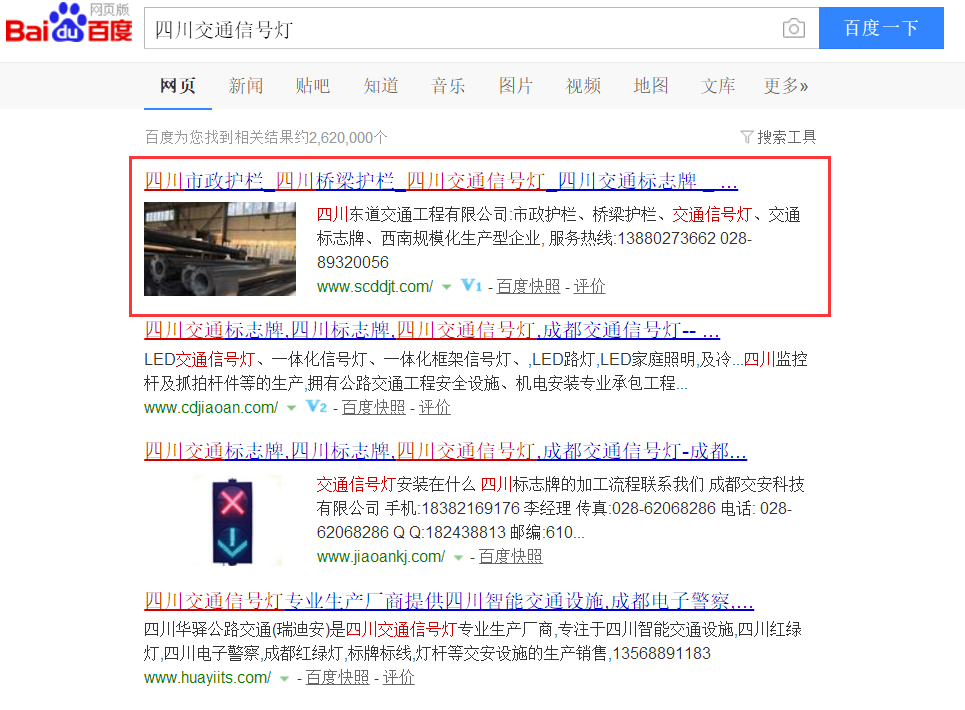Image resolution: width=965 pixels, height=710 pixels.
Task: Click the result count text 约2,620,000个
Action: coord(342,137)
